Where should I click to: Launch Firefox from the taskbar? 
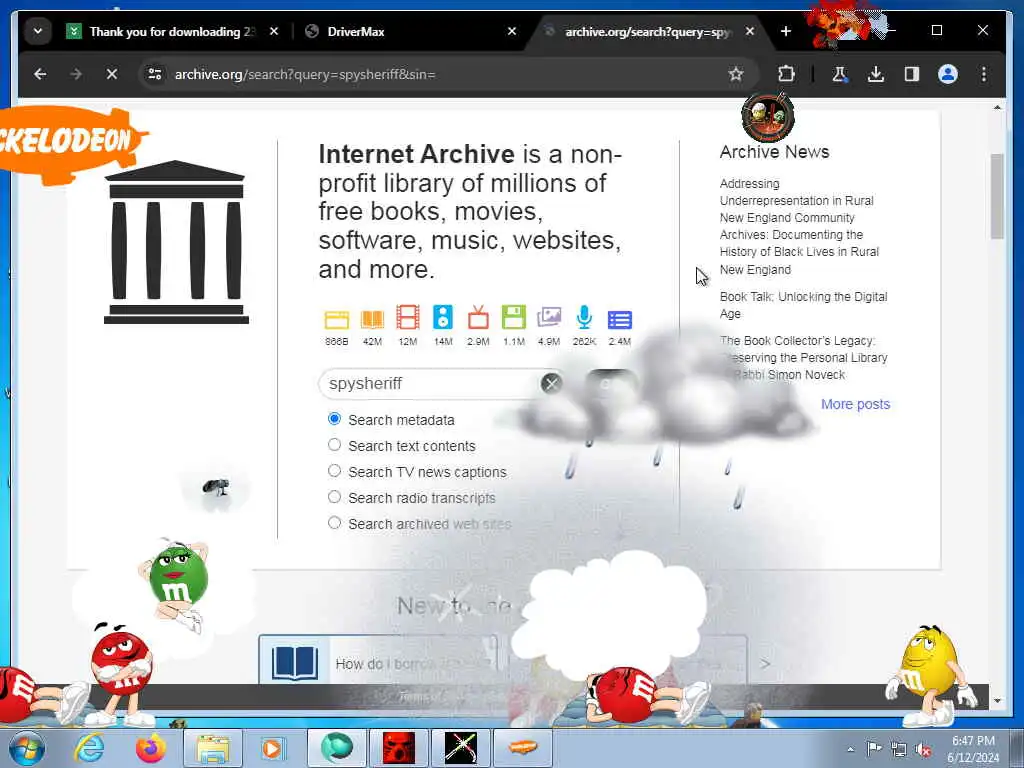[x=150, y=748]
